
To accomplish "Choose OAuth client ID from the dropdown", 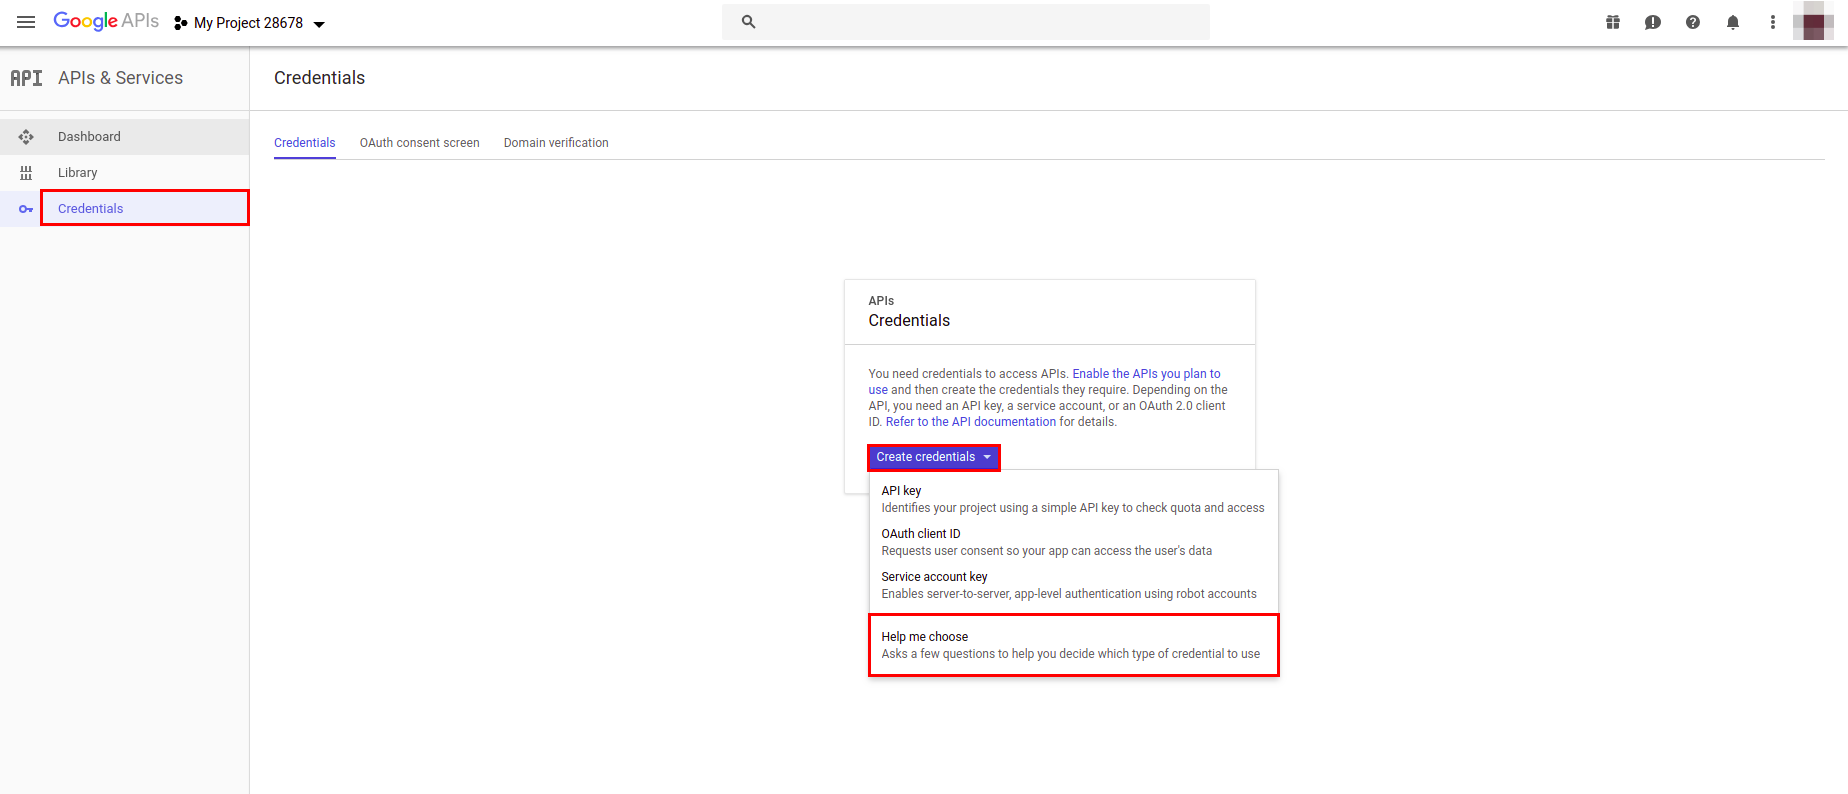I will tap(1073, 542).
